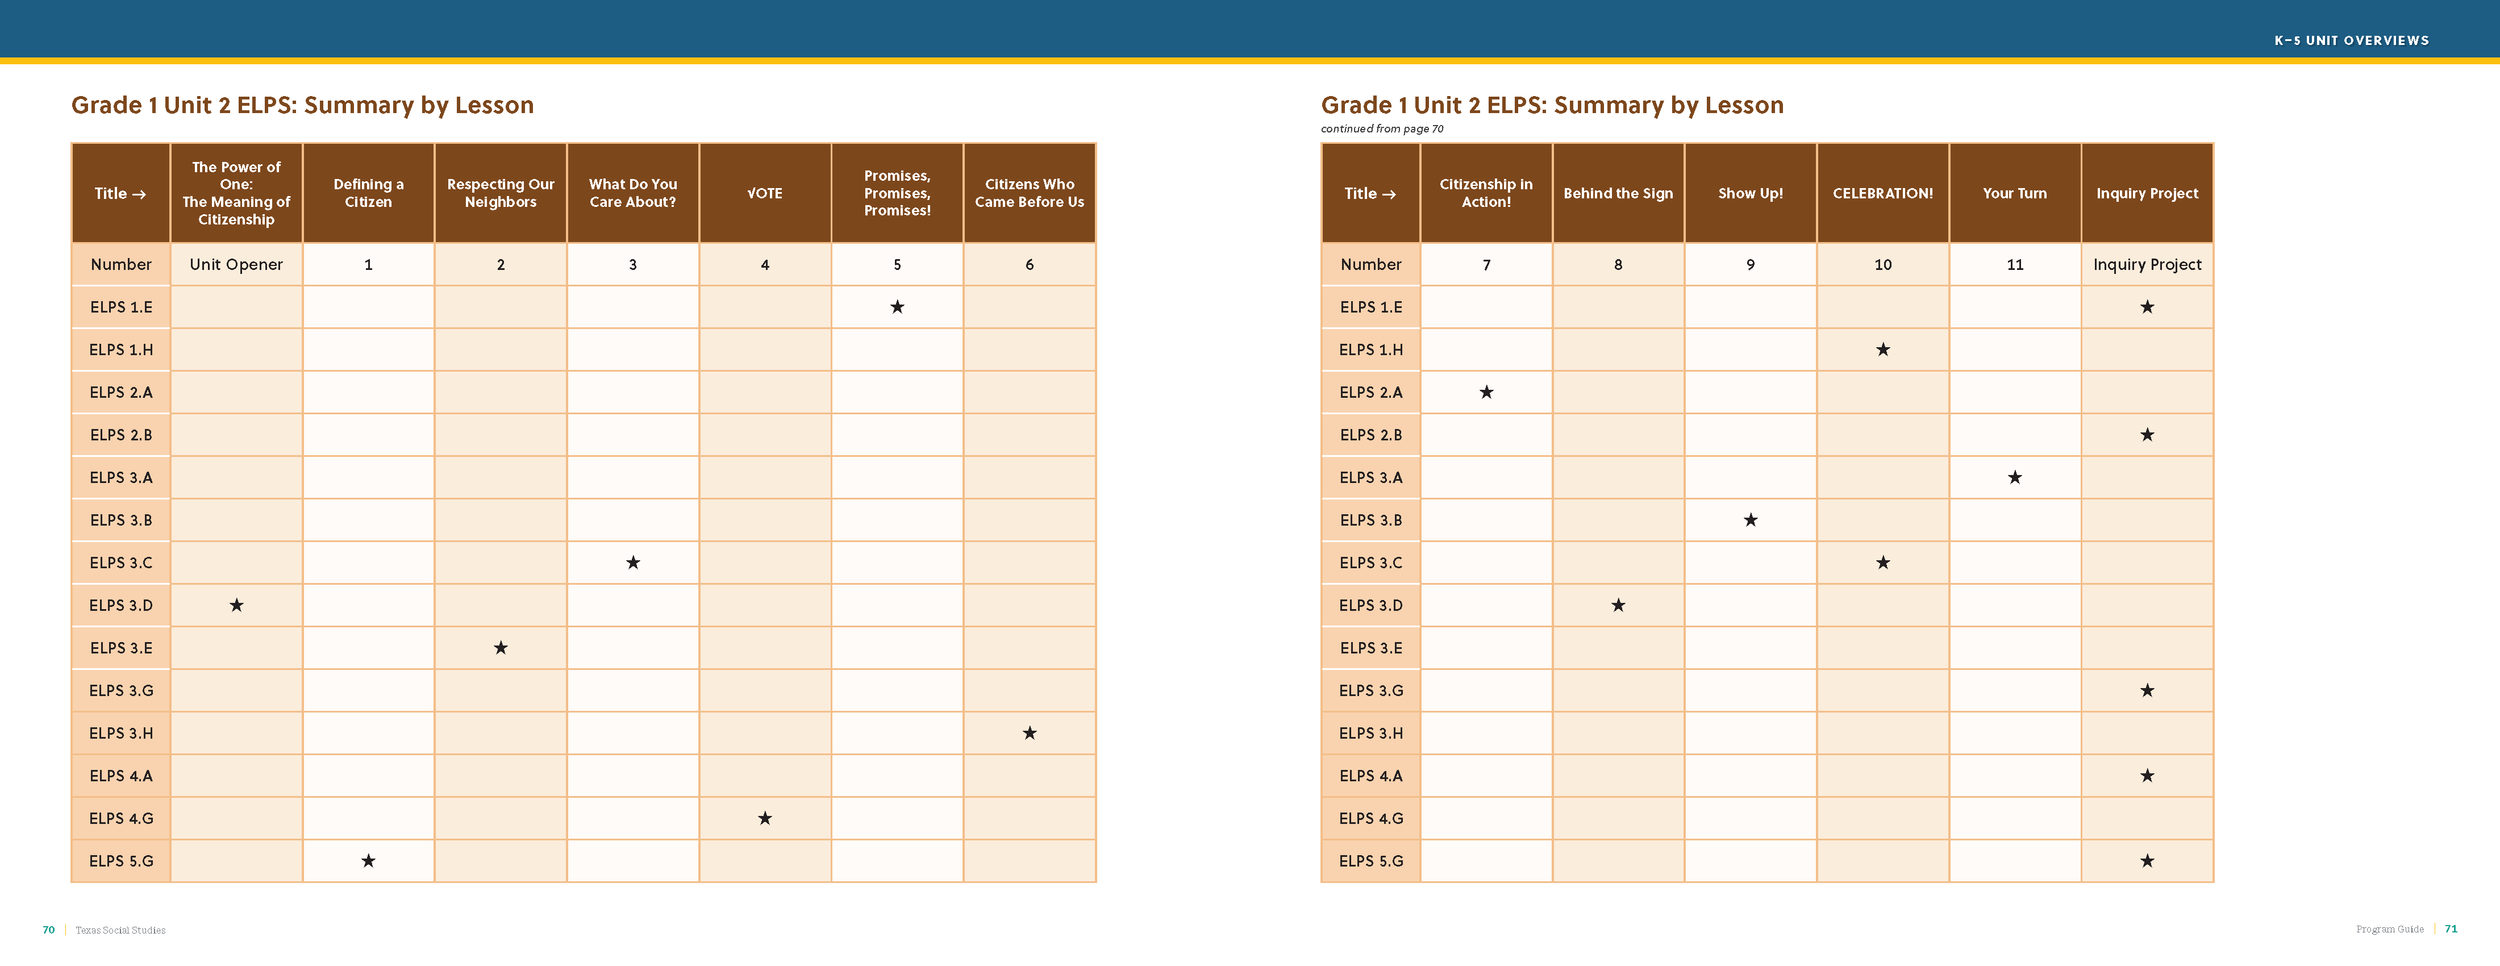Screen dimensions: 2500x966
Task: Click the heading above 'continued from page 70'
Action: pyautogui.click(x=1552, y=105)
